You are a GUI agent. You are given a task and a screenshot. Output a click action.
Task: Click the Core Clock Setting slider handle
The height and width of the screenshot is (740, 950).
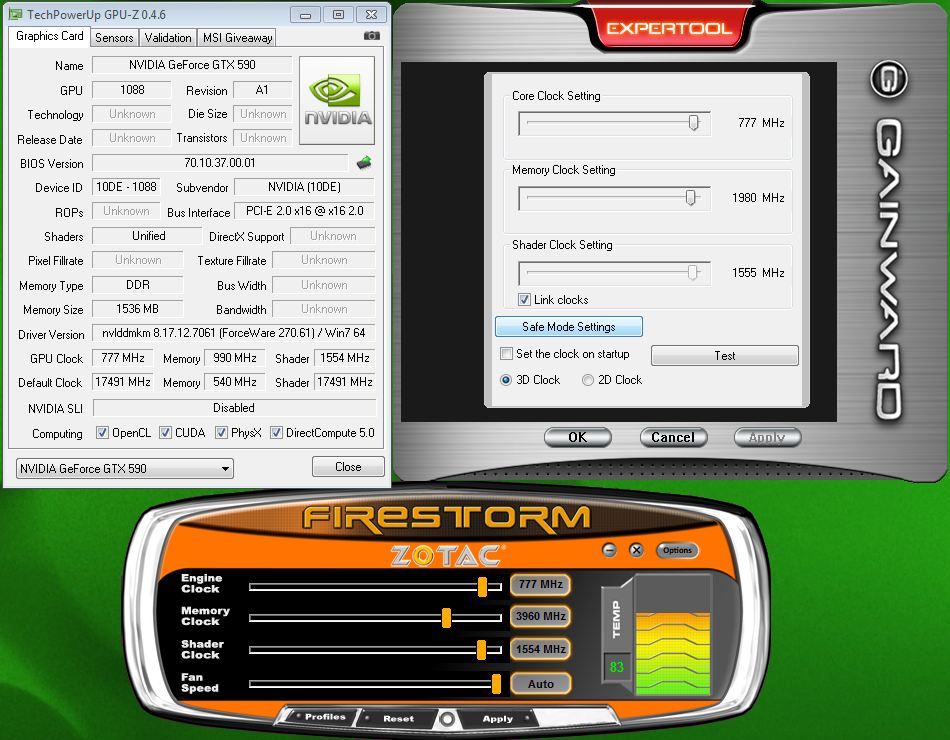pyautogui.click(x=694, y=122)
